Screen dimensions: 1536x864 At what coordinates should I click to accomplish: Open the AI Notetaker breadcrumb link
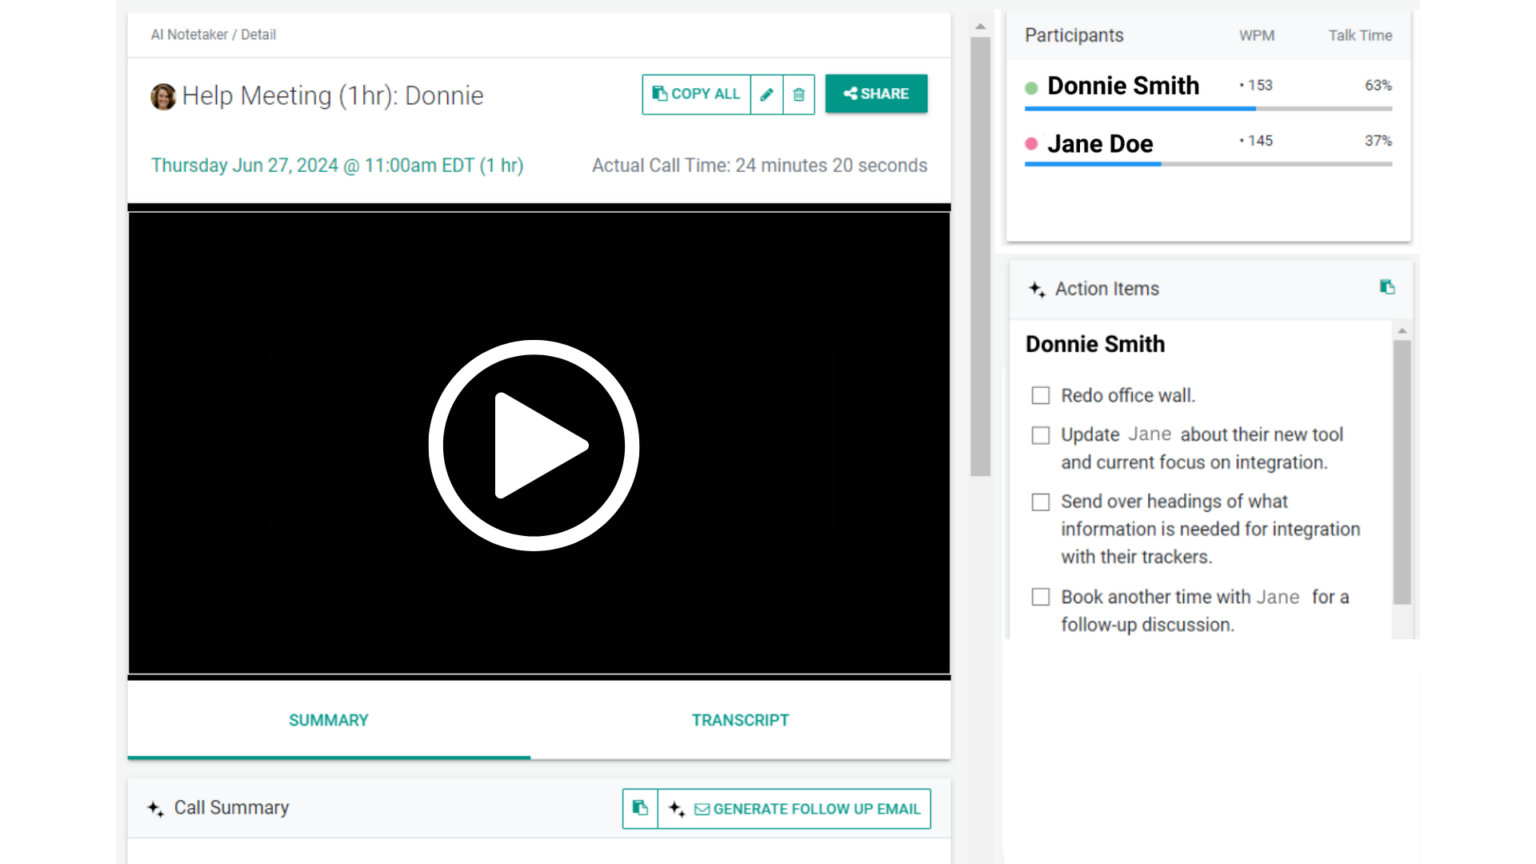coord(189,34)
